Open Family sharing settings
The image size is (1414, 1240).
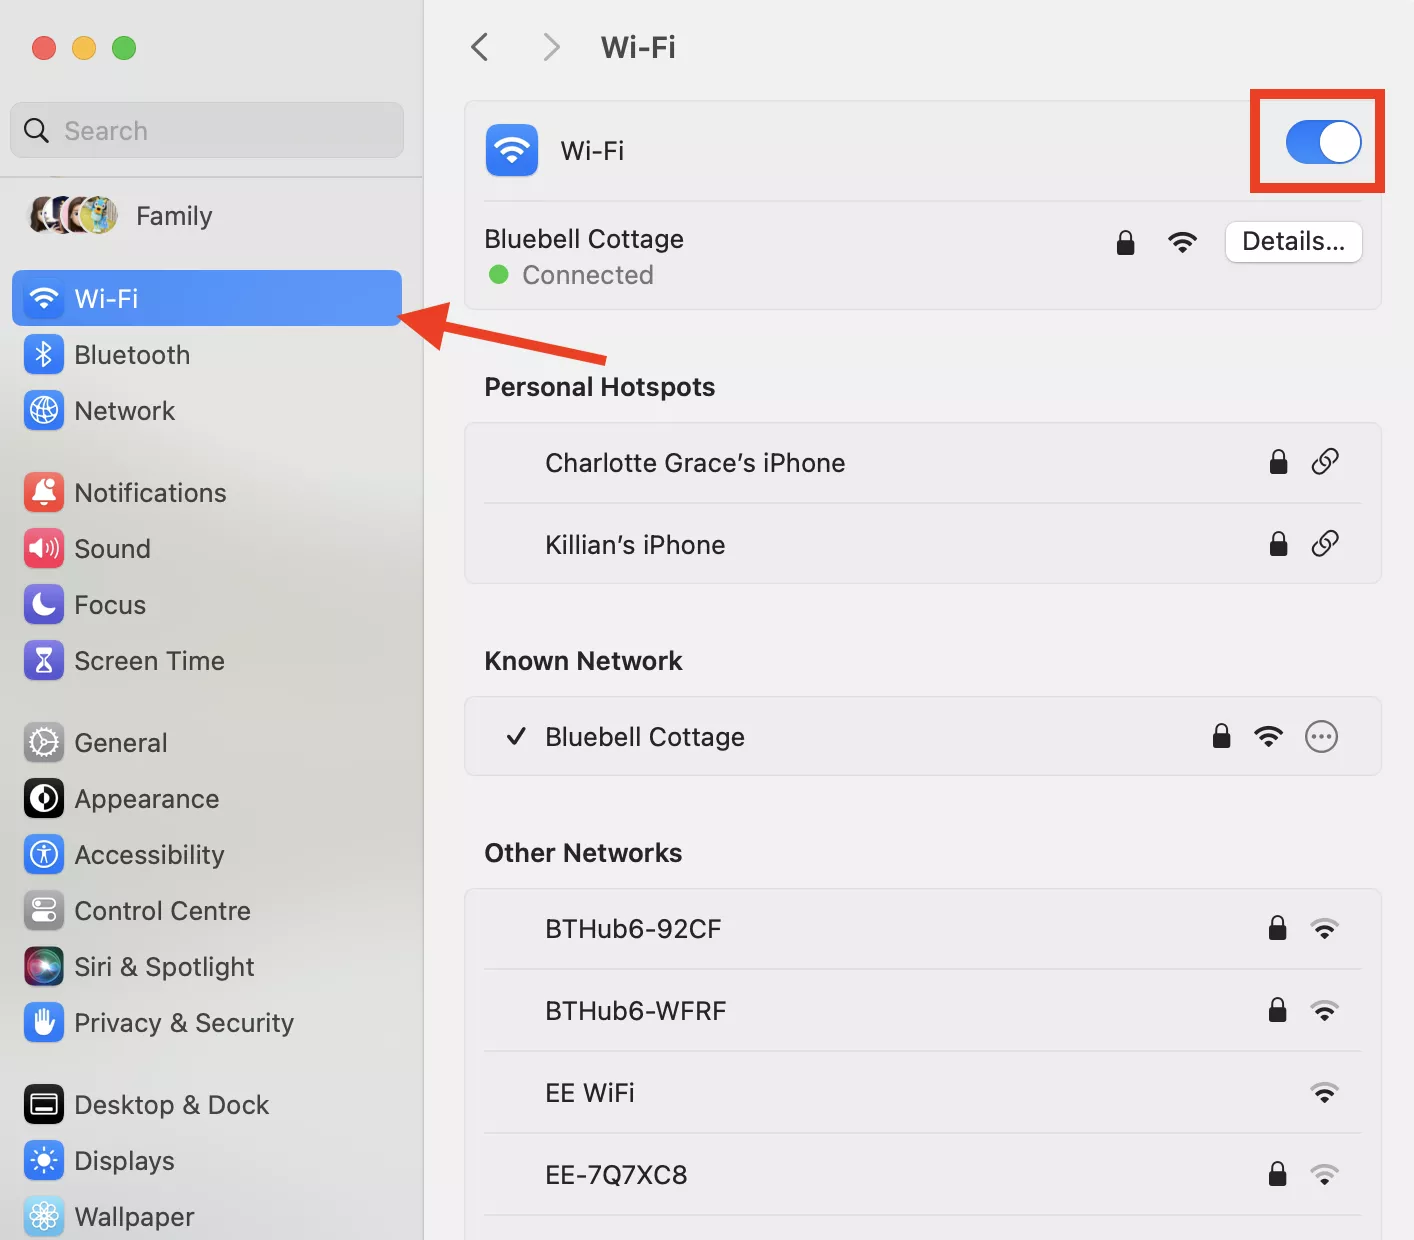click(173, 216)
